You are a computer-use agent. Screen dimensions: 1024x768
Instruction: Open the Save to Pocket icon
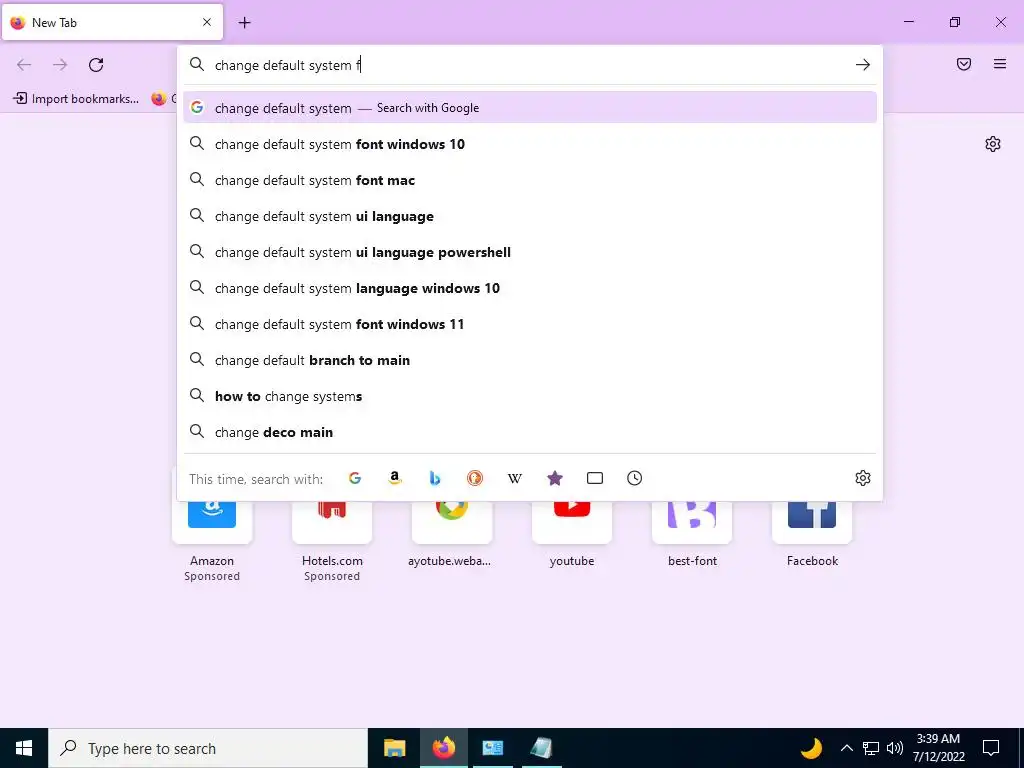(963, 64)
